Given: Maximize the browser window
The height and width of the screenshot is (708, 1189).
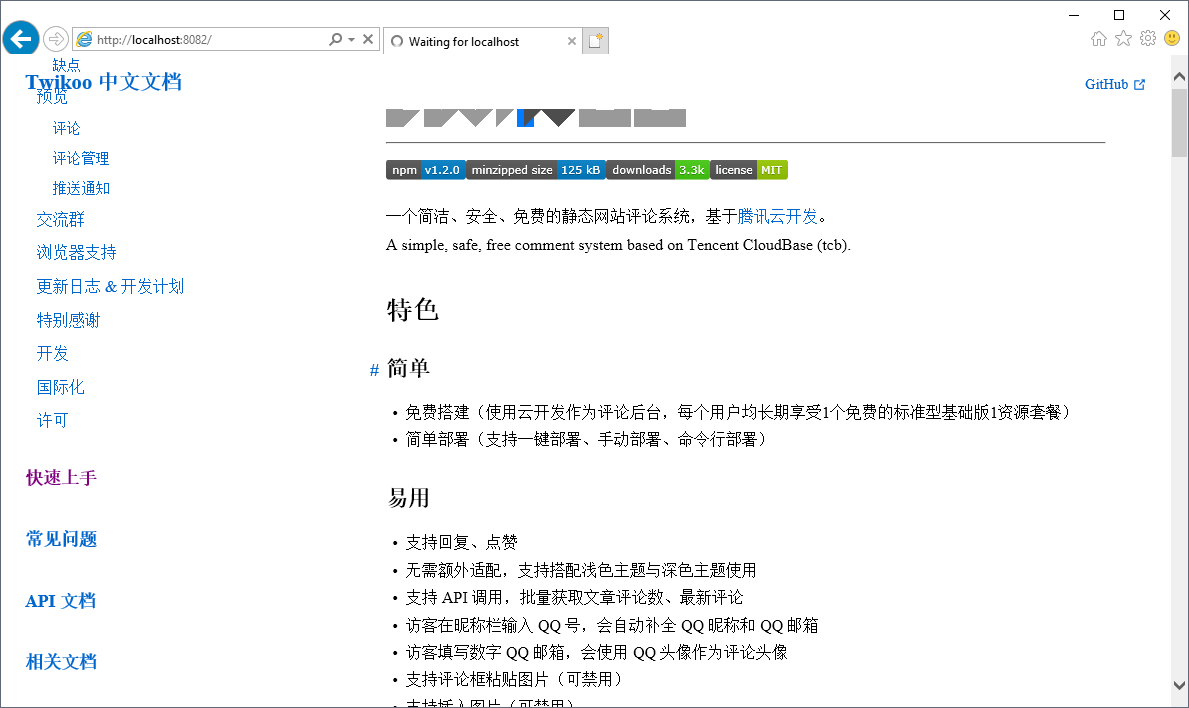Looking at the screenshot, I should pos(1118,15).
